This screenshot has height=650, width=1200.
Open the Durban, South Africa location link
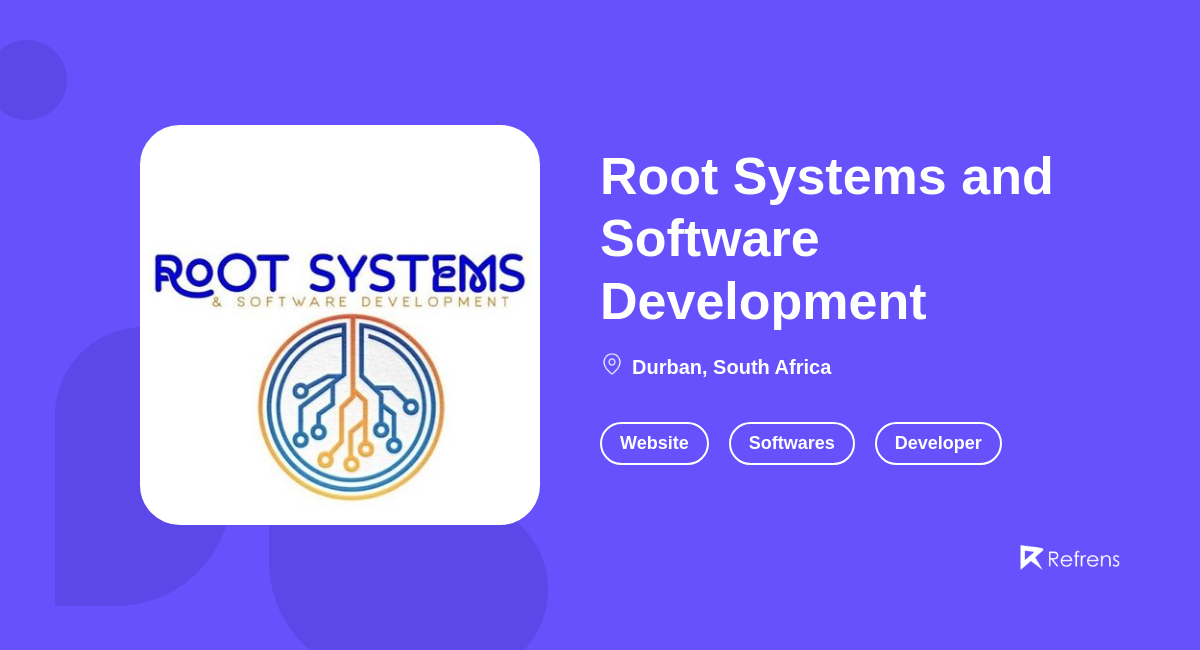pos(731,367)
